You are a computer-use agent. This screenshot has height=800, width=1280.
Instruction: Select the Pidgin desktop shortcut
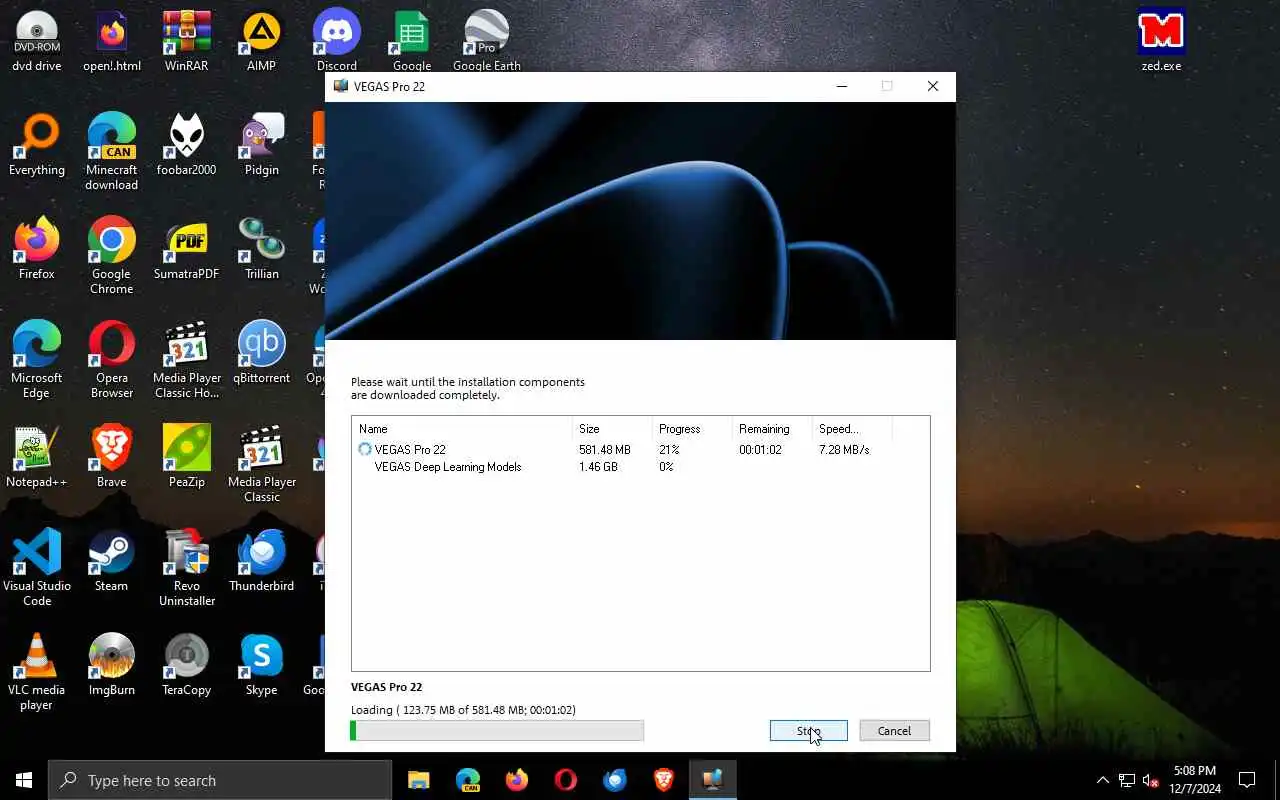262,146
